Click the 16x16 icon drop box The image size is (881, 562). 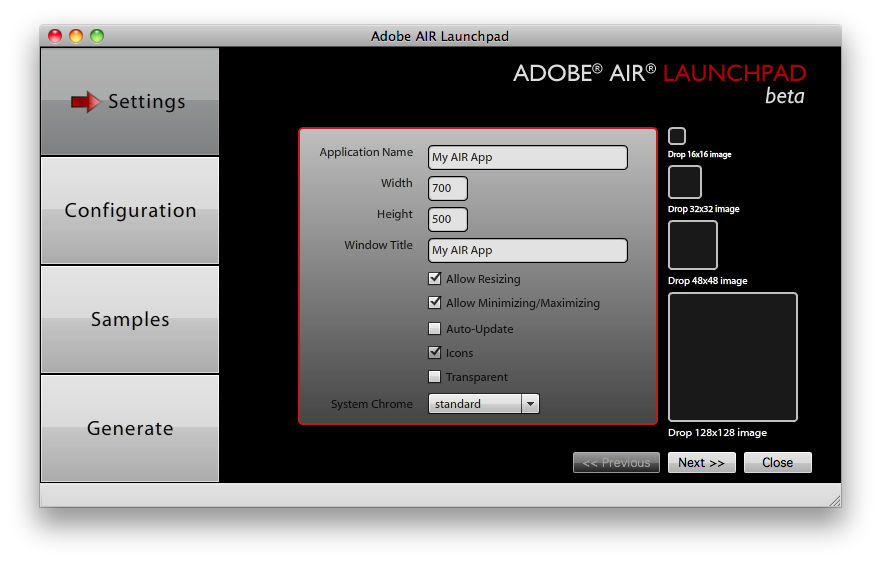tap(677, 136)
